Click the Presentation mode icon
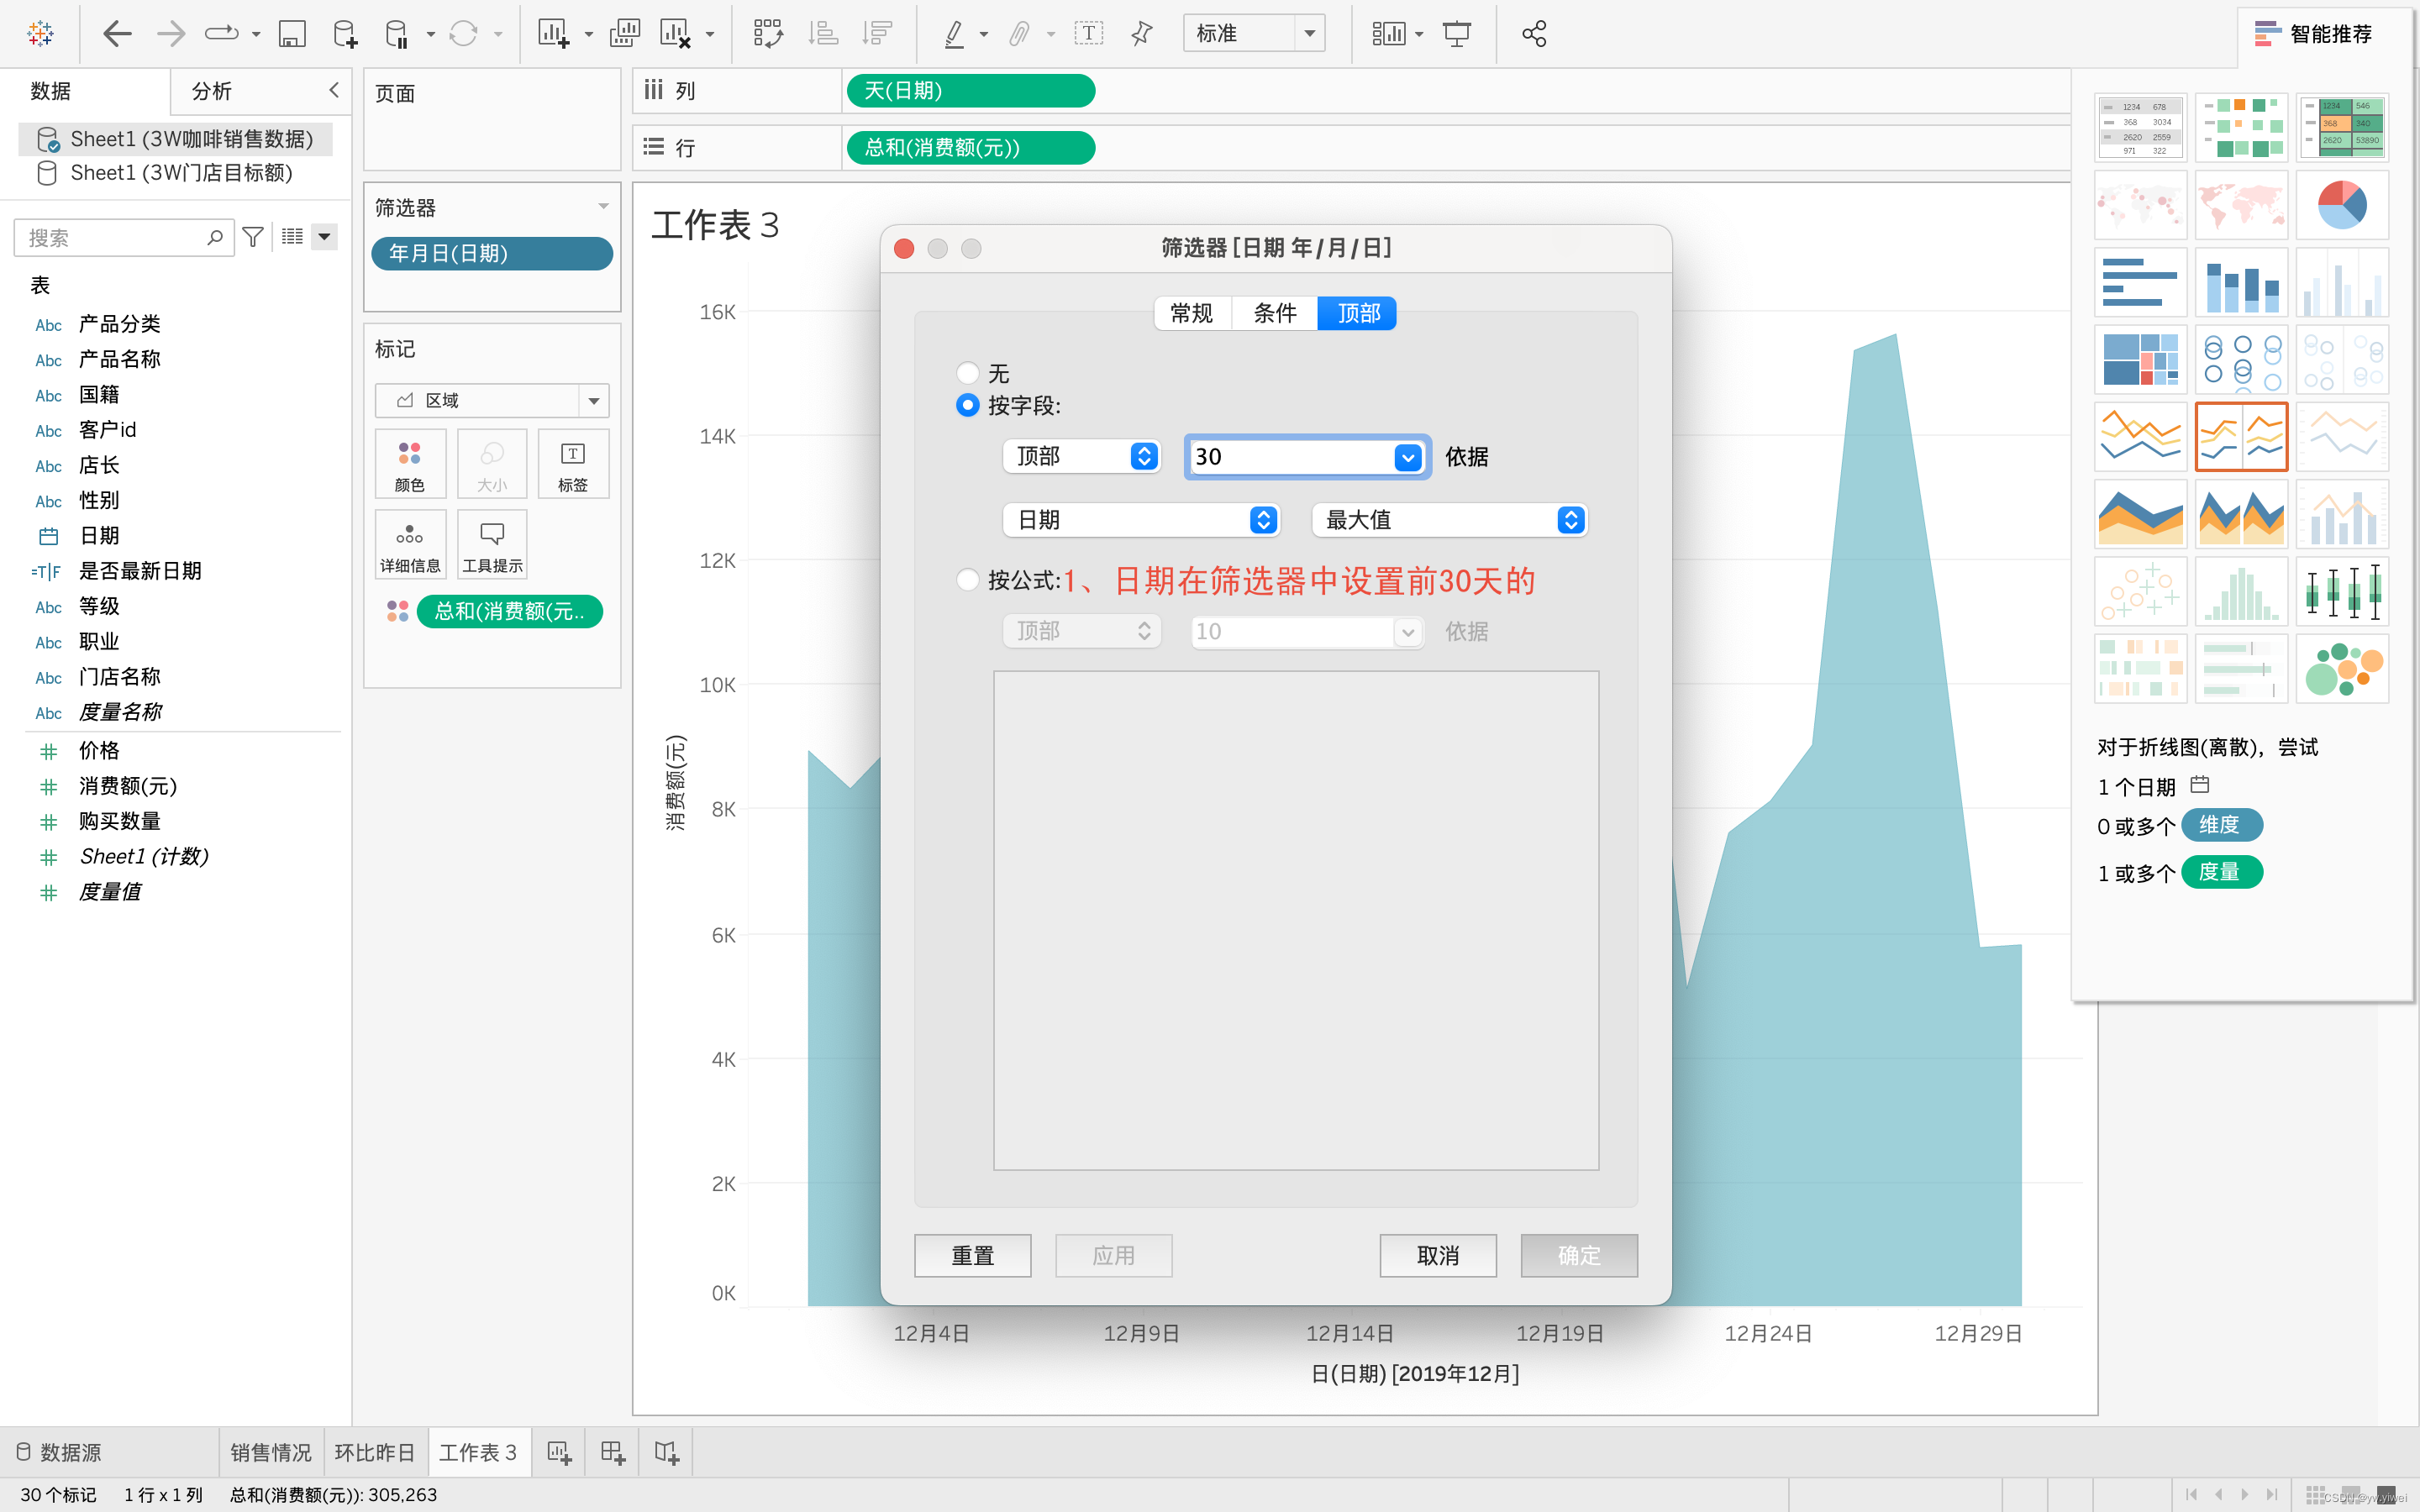The width and height of the screenshot is (2420, 1512). [x=1457, y=34]
